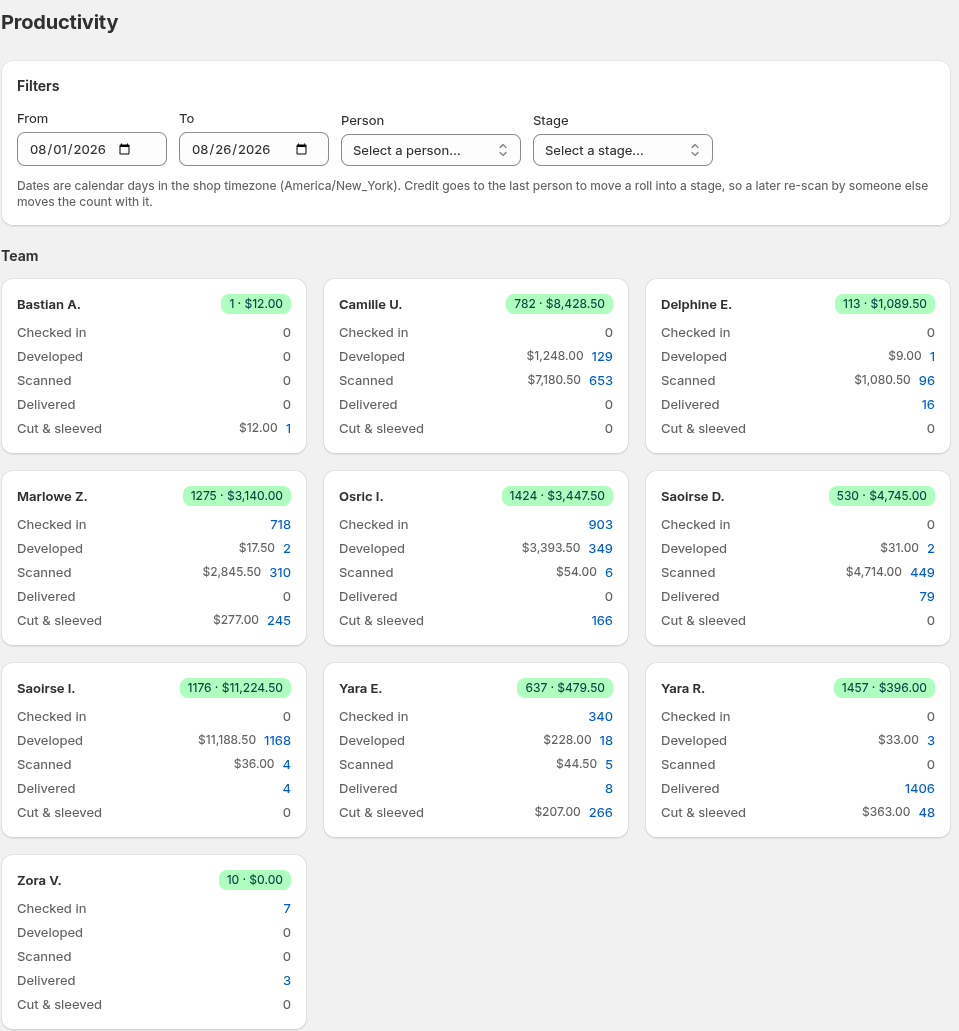Image resolution: width=959 pixels, height=1031 pixels.
Task: Click Marlowe Z. Scanned amount $2,845.50
Action: coord(232,572)
